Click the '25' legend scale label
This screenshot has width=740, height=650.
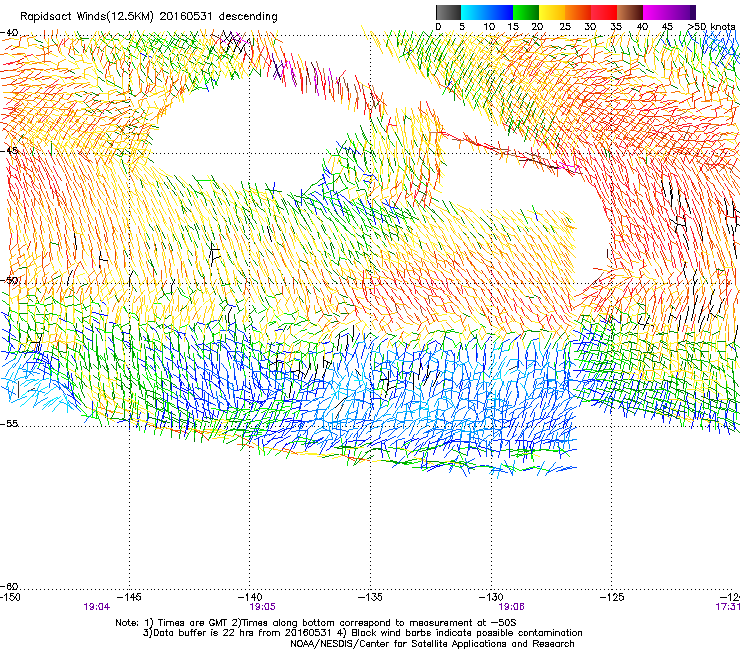click(565, 27)
